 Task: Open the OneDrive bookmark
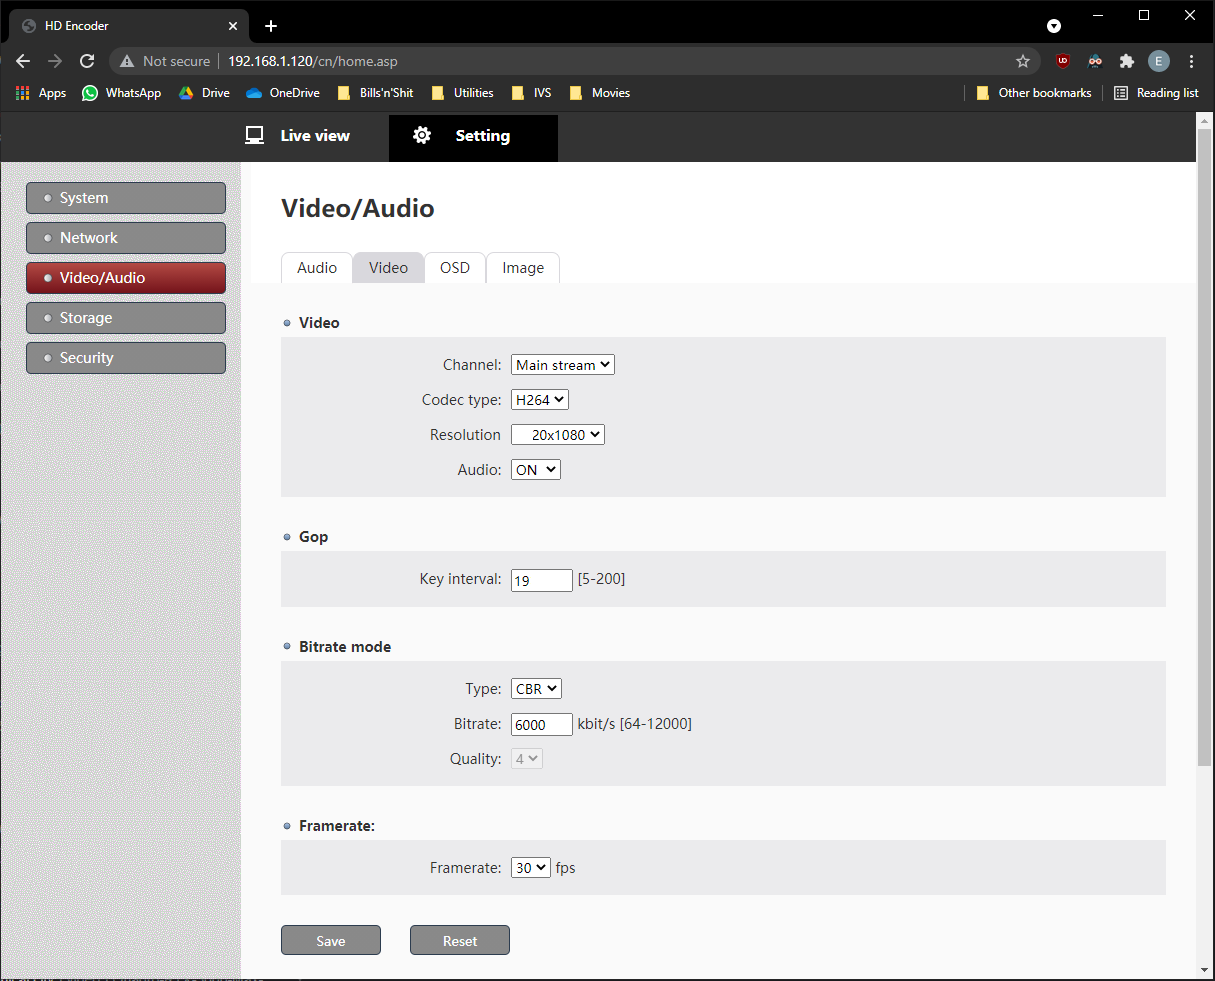pyautogui.click(x=283, y=93)
